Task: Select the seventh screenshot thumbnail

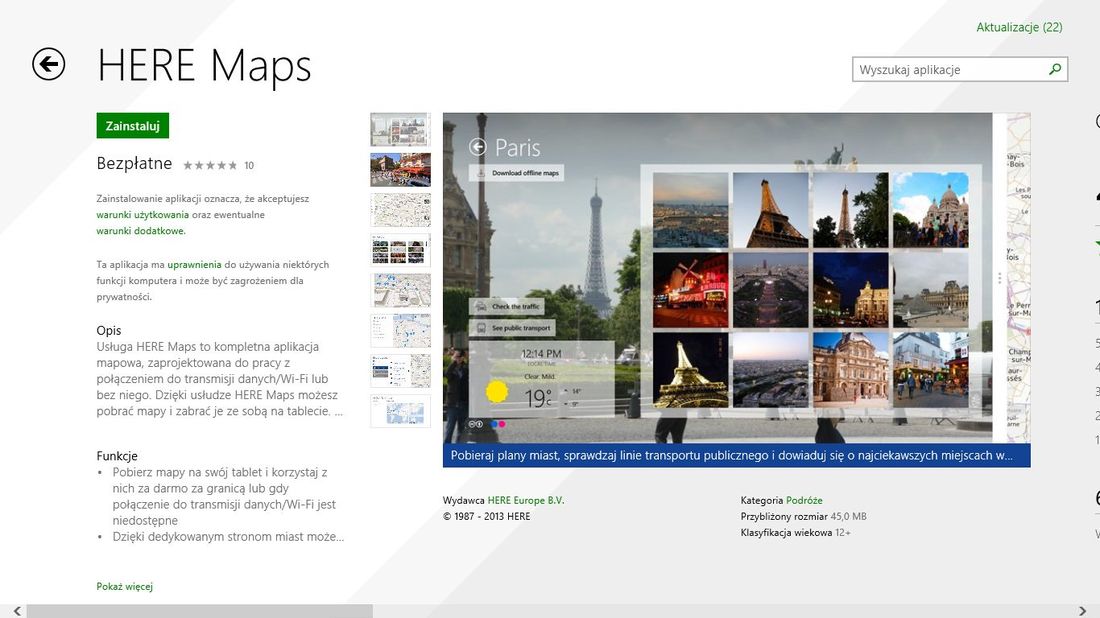Action: (401, 371)
